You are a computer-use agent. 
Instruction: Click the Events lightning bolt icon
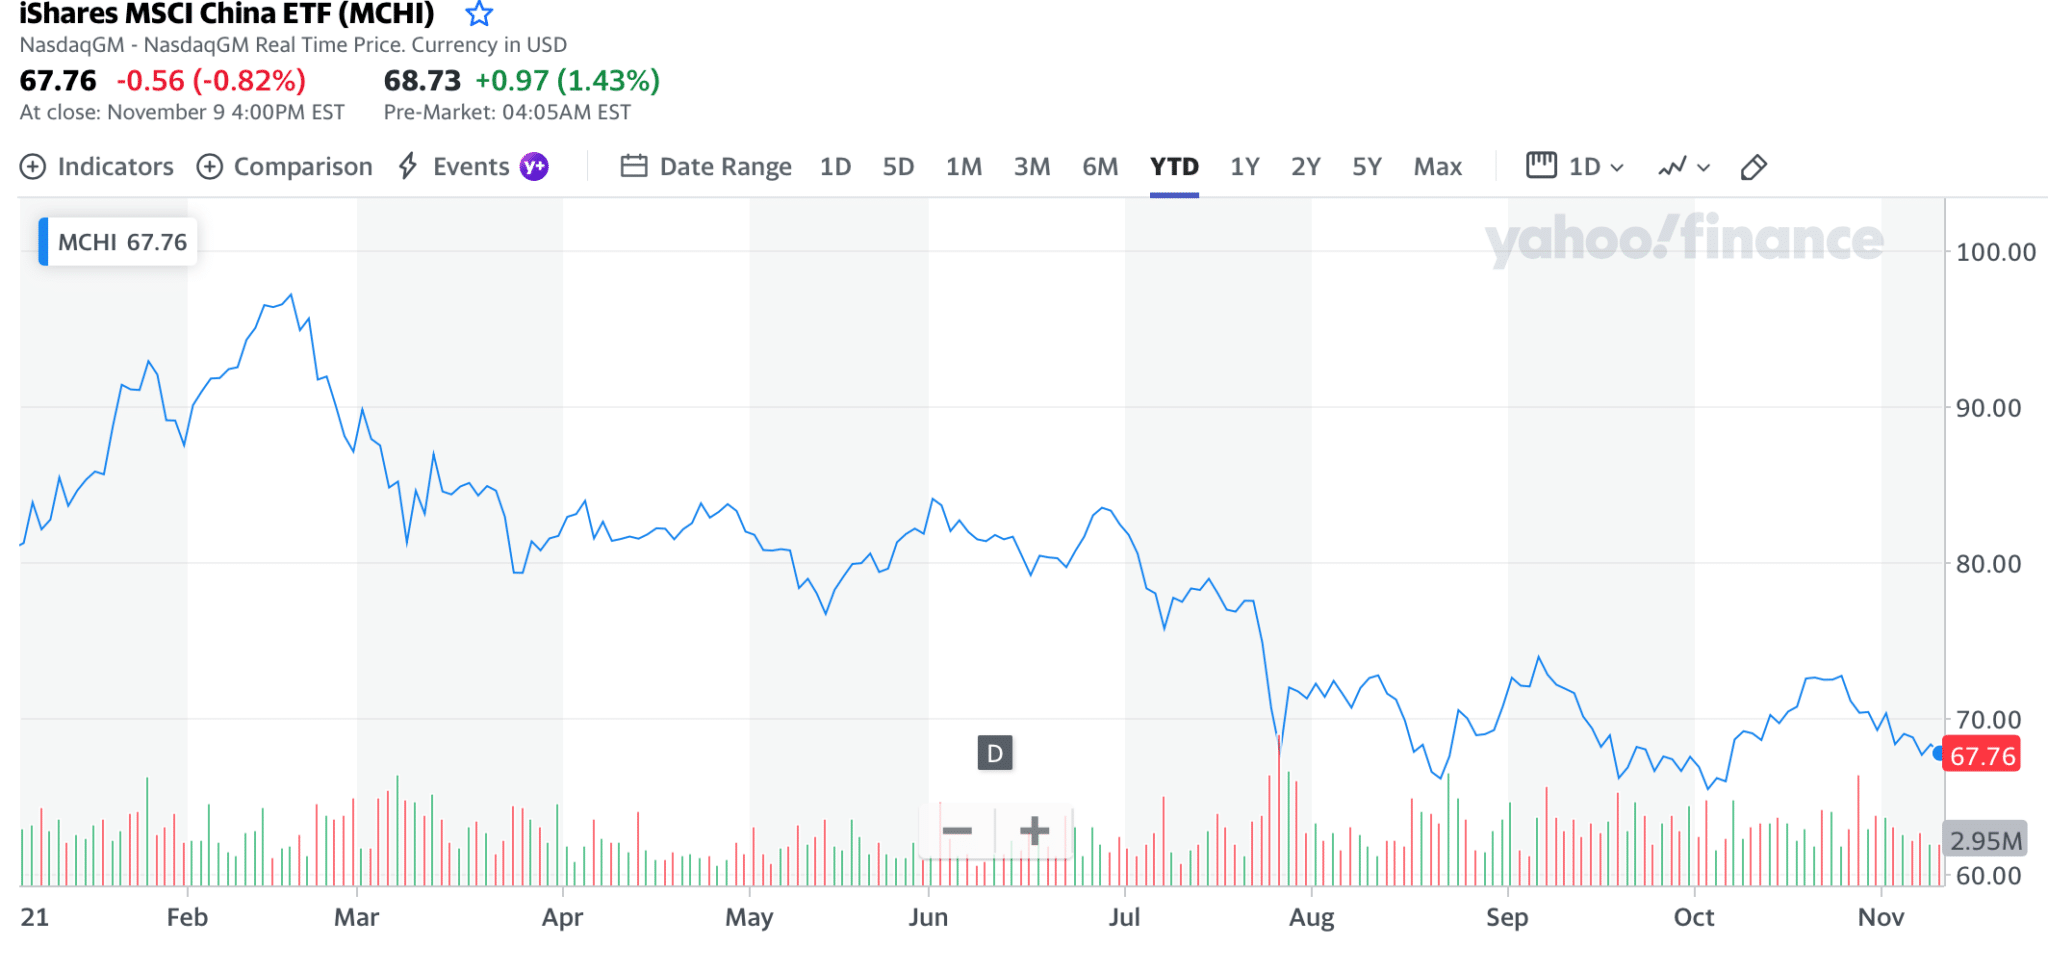pyautogui.click(x=407, y=166)
